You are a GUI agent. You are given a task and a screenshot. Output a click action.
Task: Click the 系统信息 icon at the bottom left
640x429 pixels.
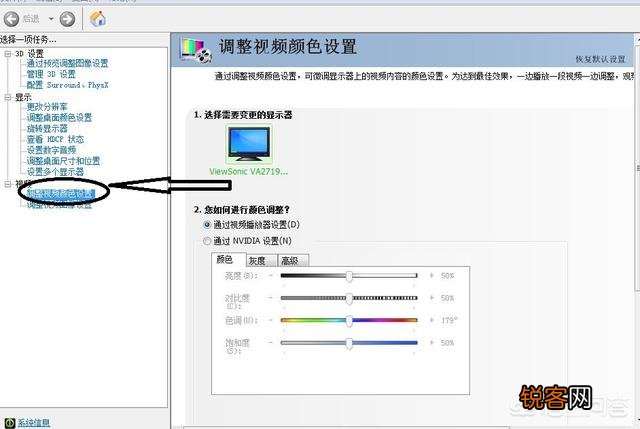[x=10, y=423]
